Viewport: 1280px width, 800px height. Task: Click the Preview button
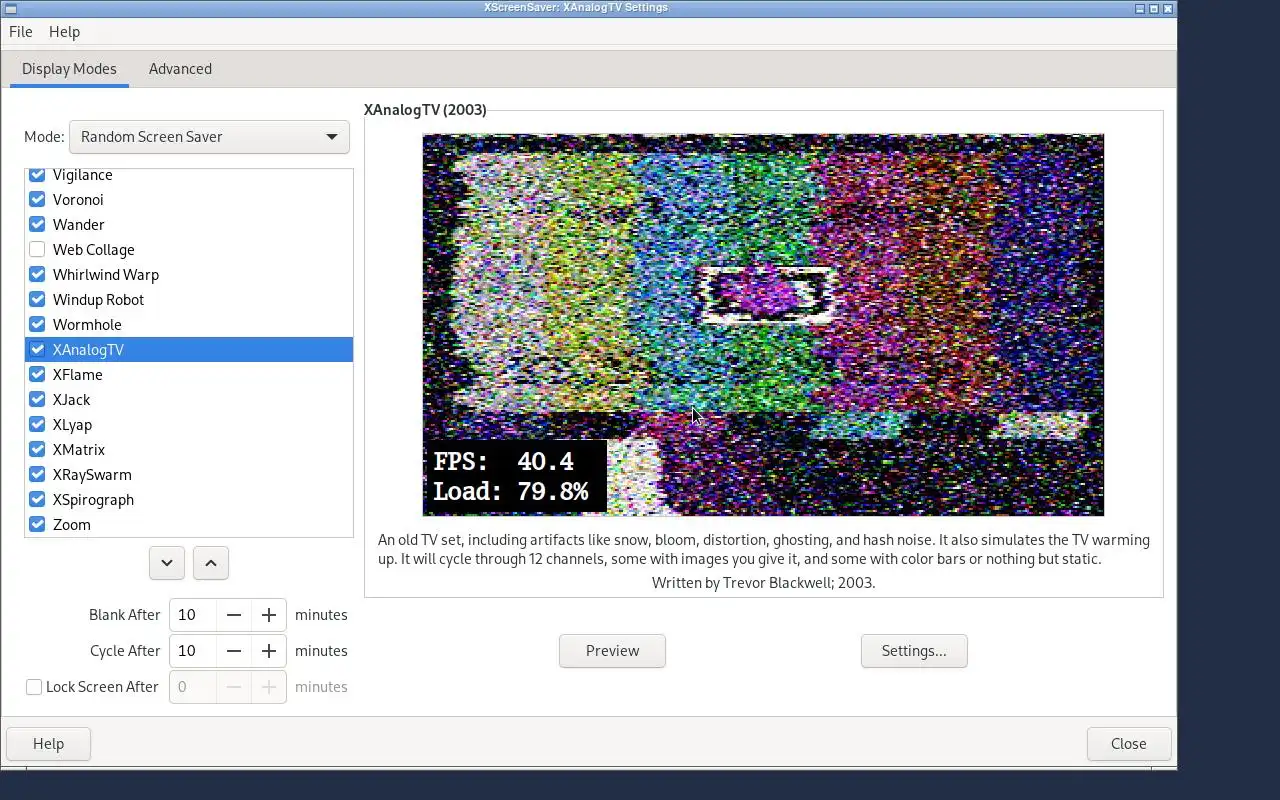point(612,651)
